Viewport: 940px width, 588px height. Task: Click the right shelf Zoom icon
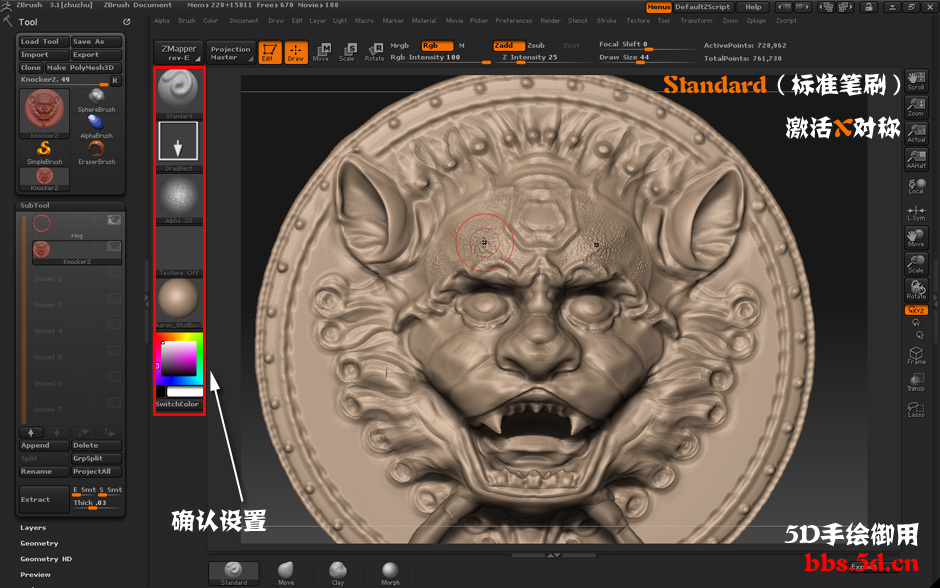tap(916, 107)
